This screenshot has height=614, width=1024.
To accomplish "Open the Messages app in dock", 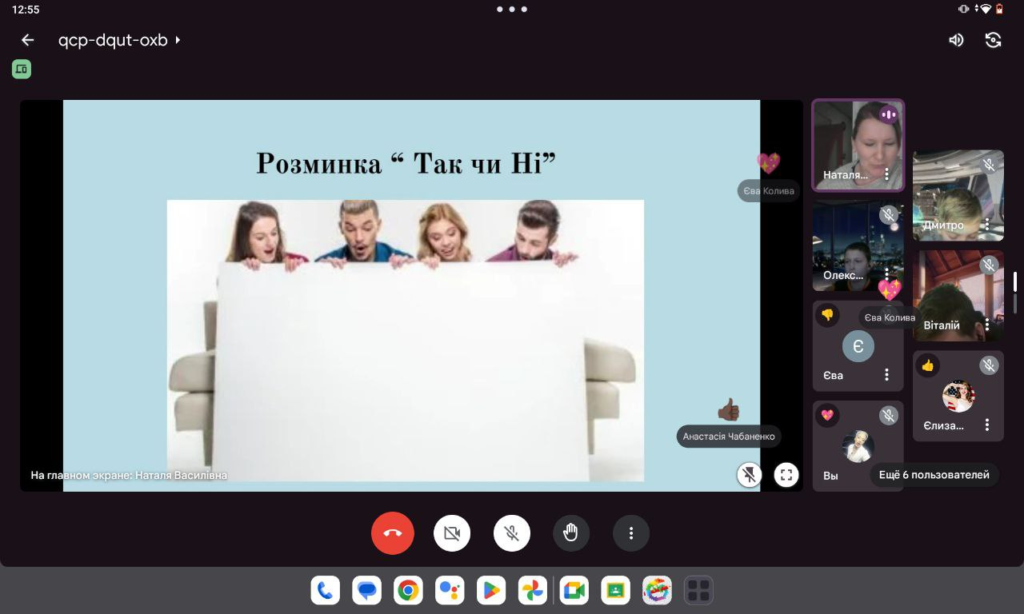I will (x=366, y=590).
